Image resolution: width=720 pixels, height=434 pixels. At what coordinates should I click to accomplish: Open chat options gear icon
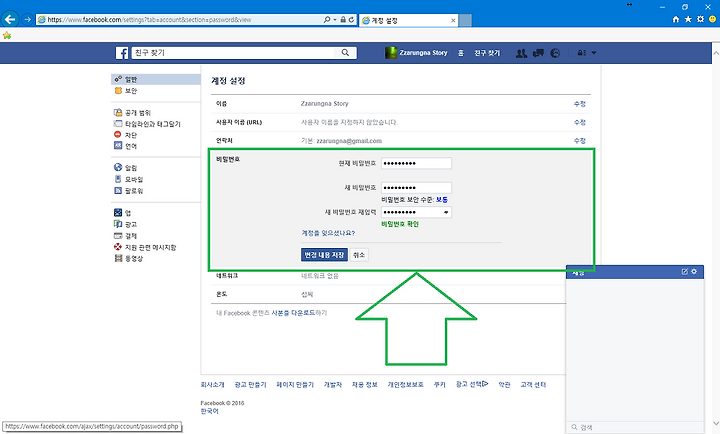click(x=694, y=272)
